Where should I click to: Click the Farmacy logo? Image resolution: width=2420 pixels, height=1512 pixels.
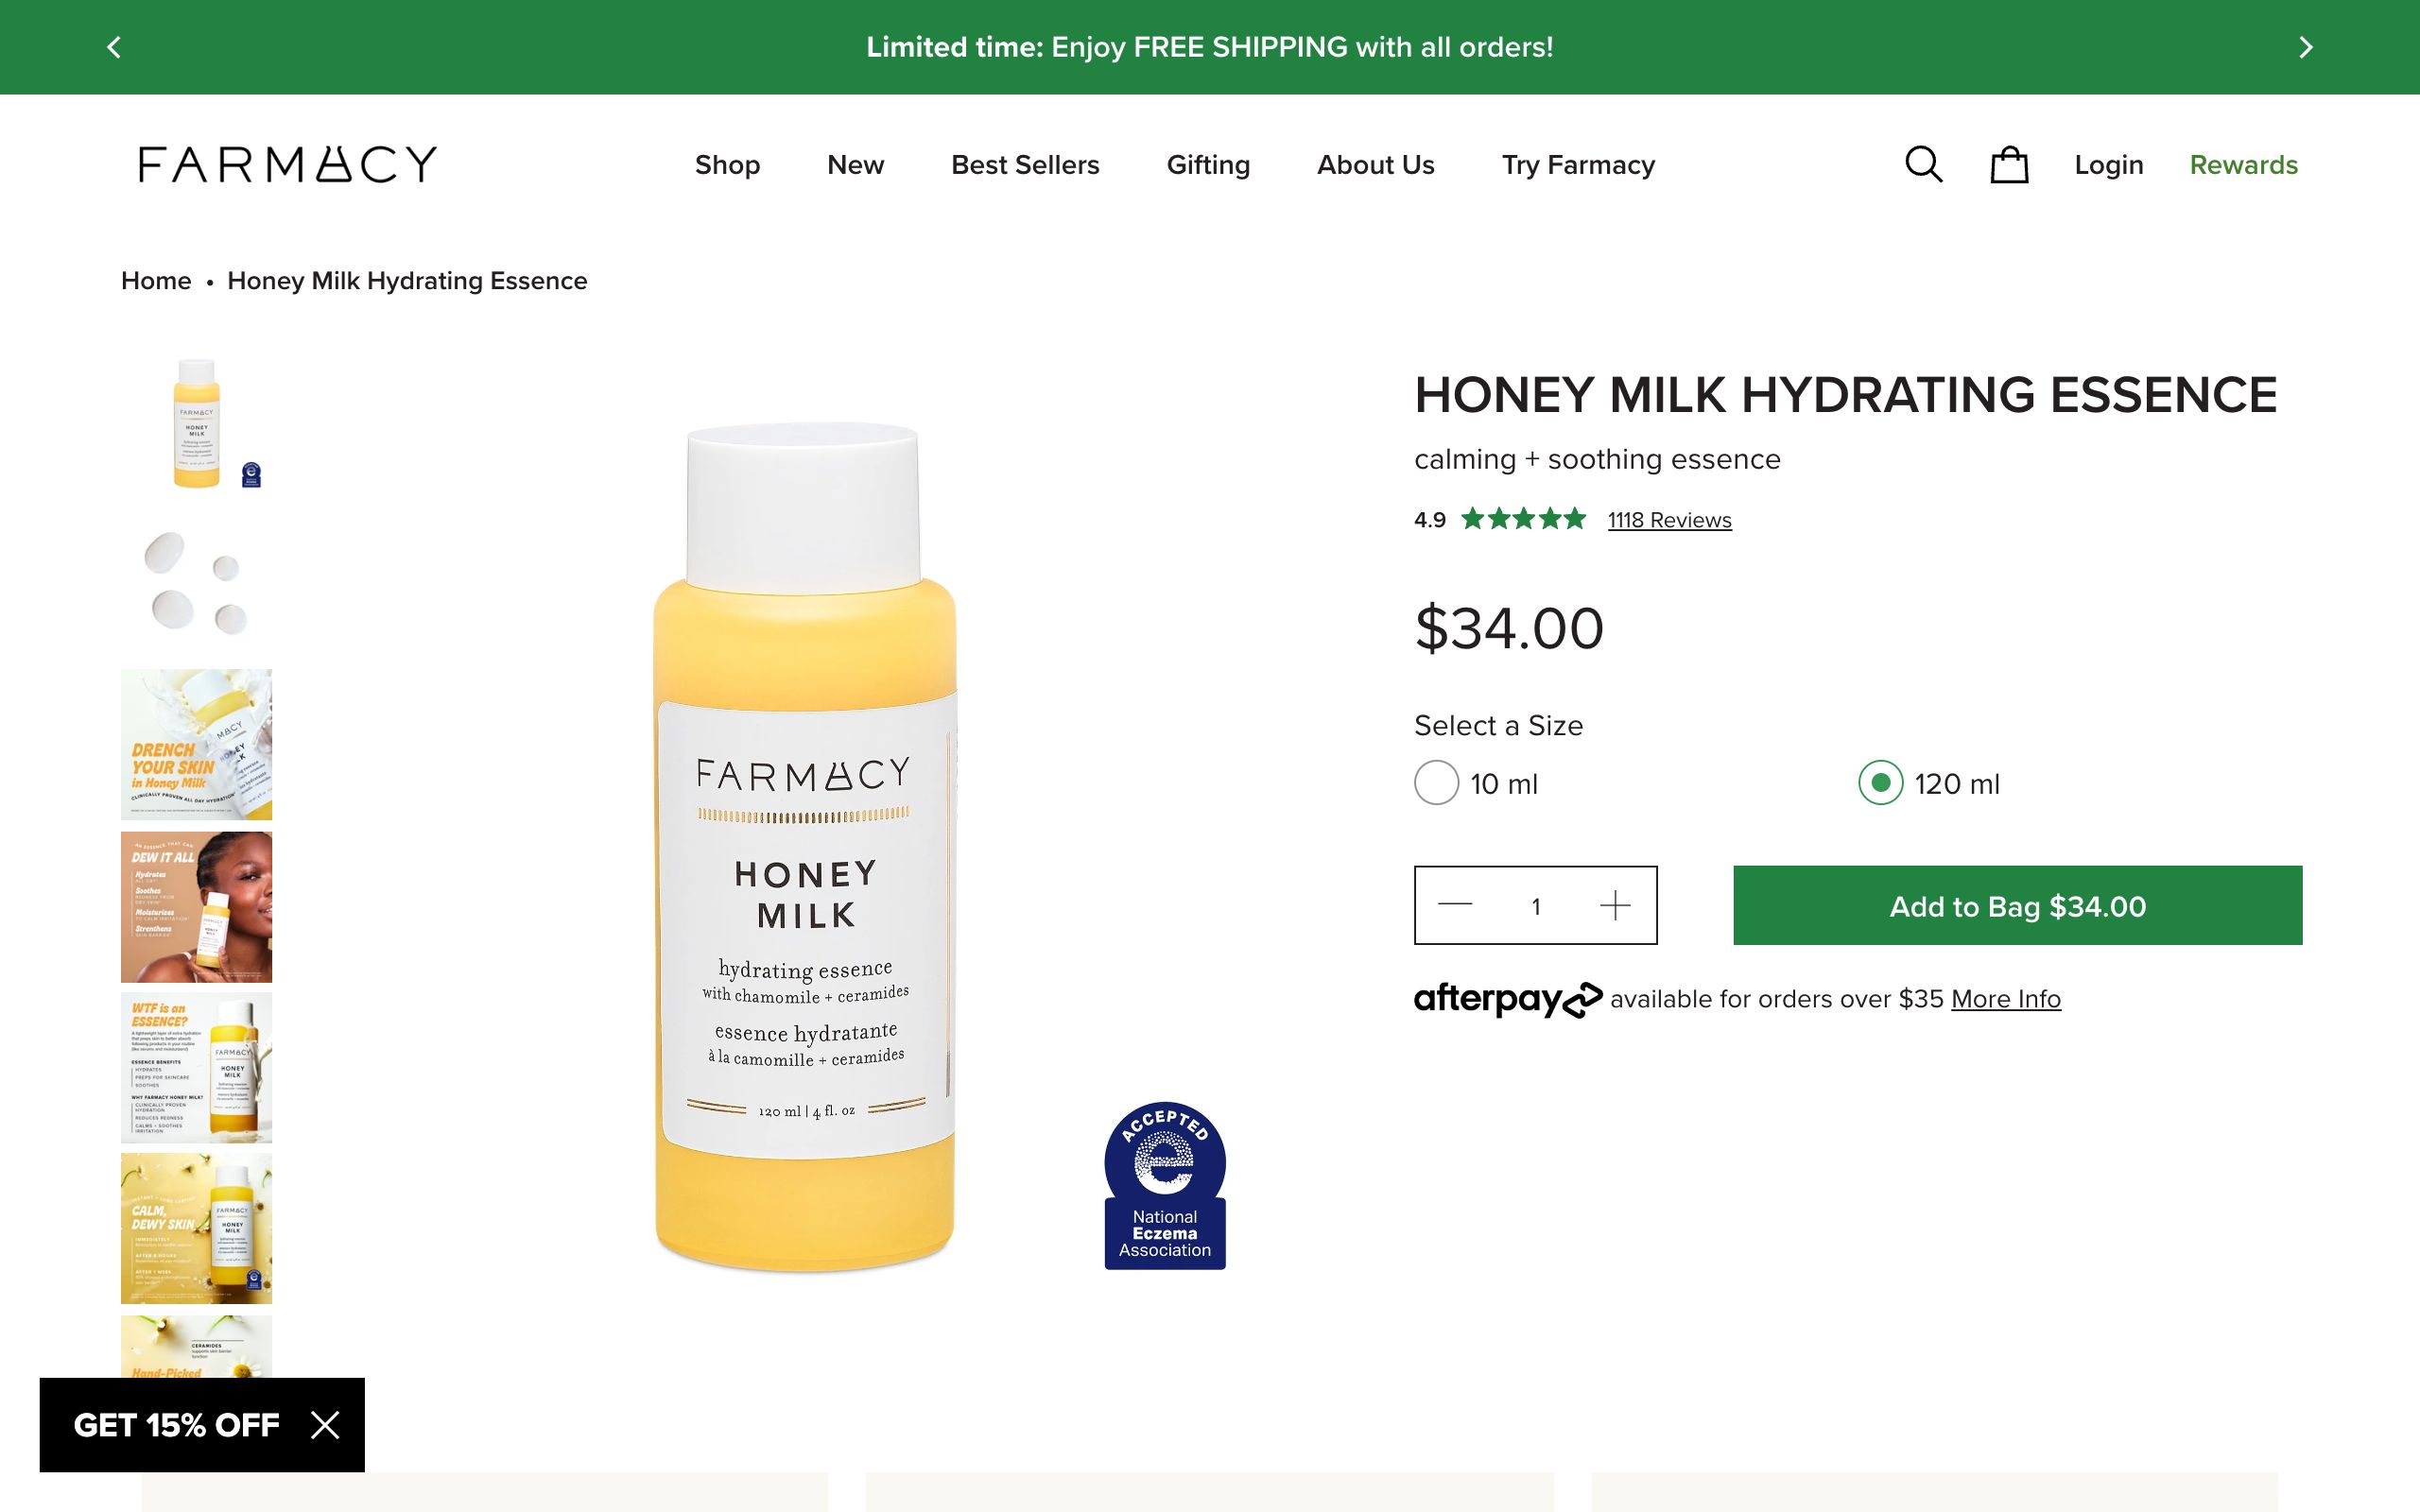tap(287, 164)
